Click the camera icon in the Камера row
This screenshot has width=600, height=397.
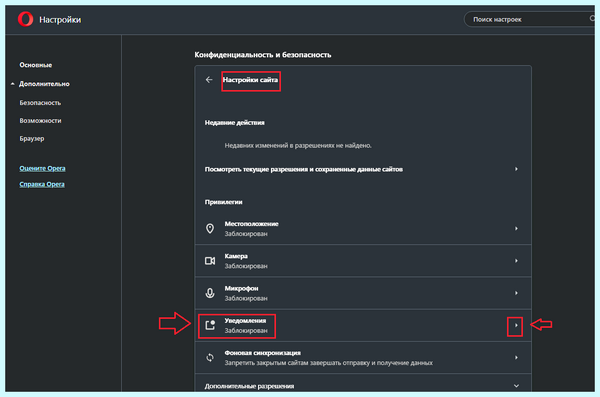pyautogui.click(x=210, y=261)
